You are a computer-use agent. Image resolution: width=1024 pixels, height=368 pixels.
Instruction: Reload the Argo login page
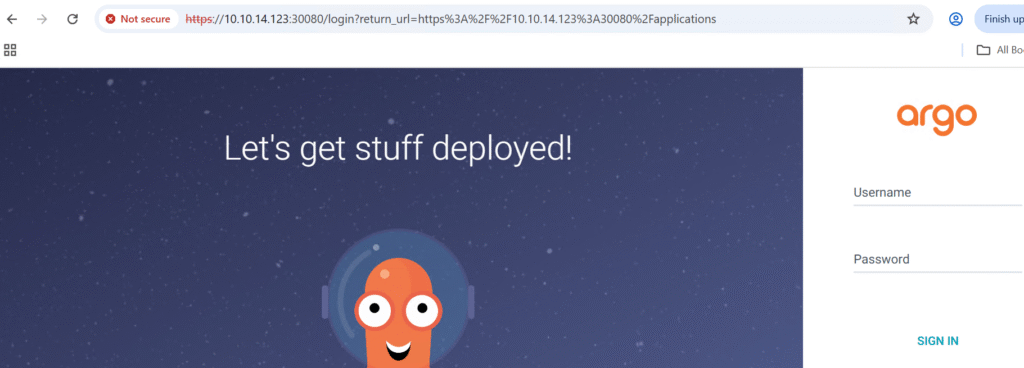tap(72, 19)
